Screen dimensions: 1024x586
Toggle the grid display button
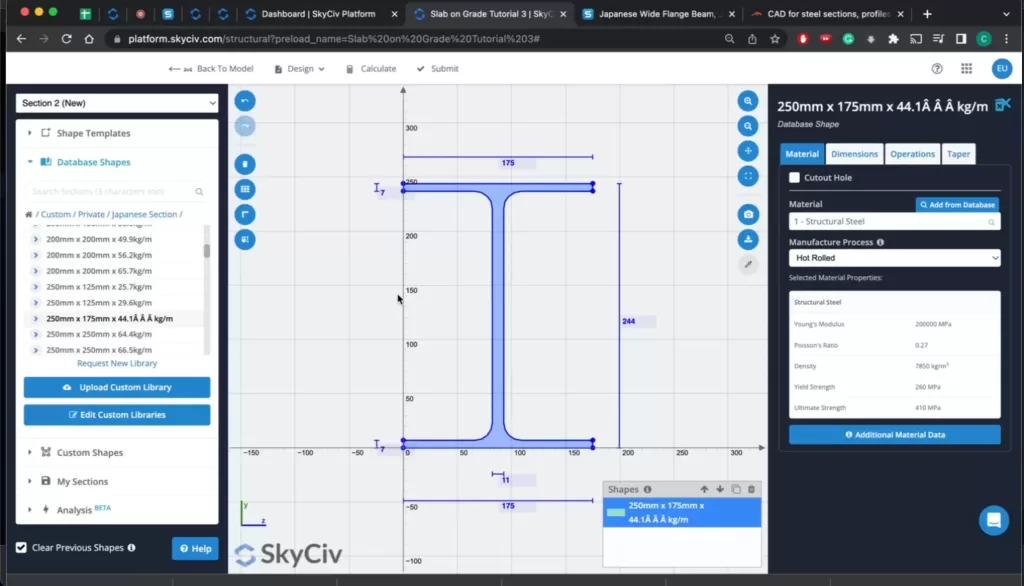pyautogui.click(x=245, y=189)
